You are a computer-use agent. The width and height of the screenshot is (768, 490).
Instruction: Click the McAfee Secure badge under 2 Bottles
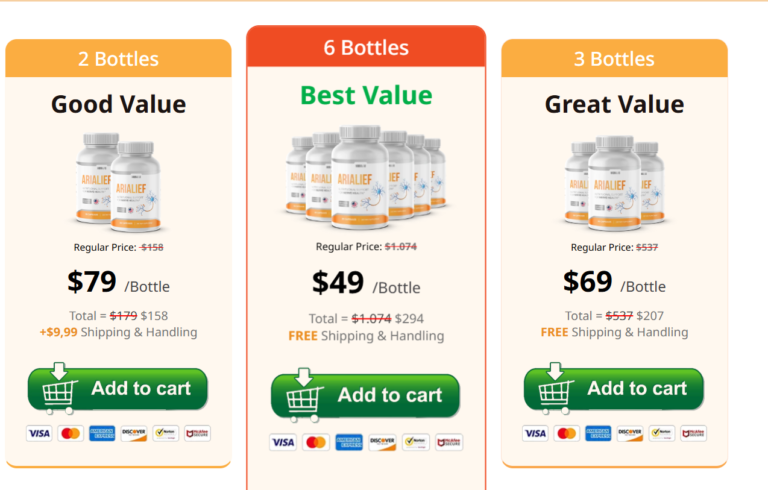[197, 433]
